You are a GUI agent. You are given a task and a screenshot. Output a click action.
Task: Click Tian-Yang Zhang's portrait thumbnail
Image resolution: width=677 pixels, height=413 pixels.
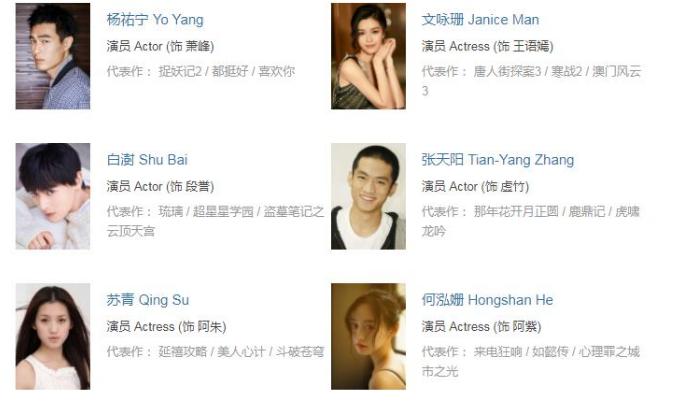pos(368,196)
